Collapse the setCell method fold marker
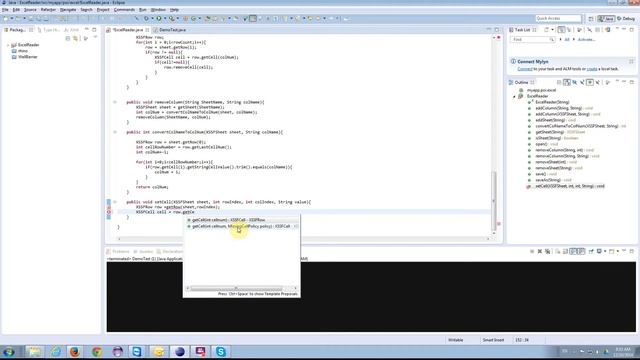The height and width of the screenshot is (360, 640). point(115,202)
